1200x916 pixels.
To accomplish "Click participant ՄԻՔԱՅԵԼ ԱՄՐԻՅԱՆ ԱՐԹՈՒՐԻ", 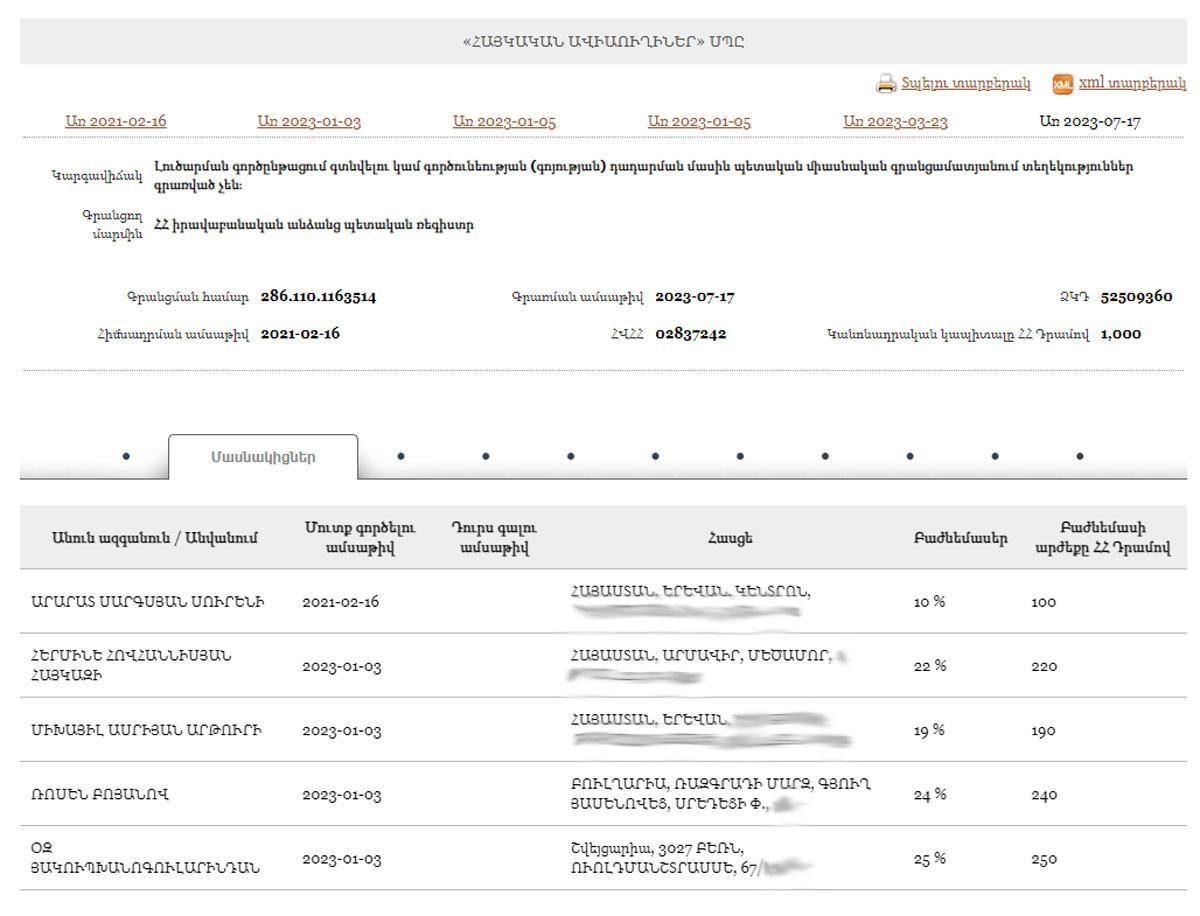I will 147,730.
